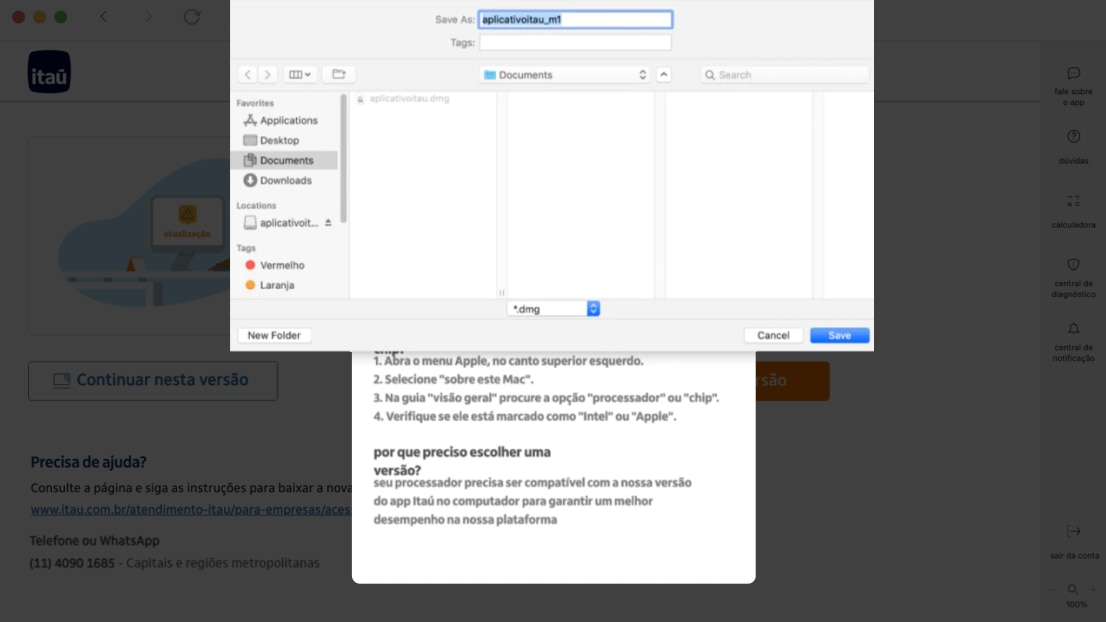Reload the page with the refresh icon
This screenshot has width=1106, height=622.
click(192, 16)
